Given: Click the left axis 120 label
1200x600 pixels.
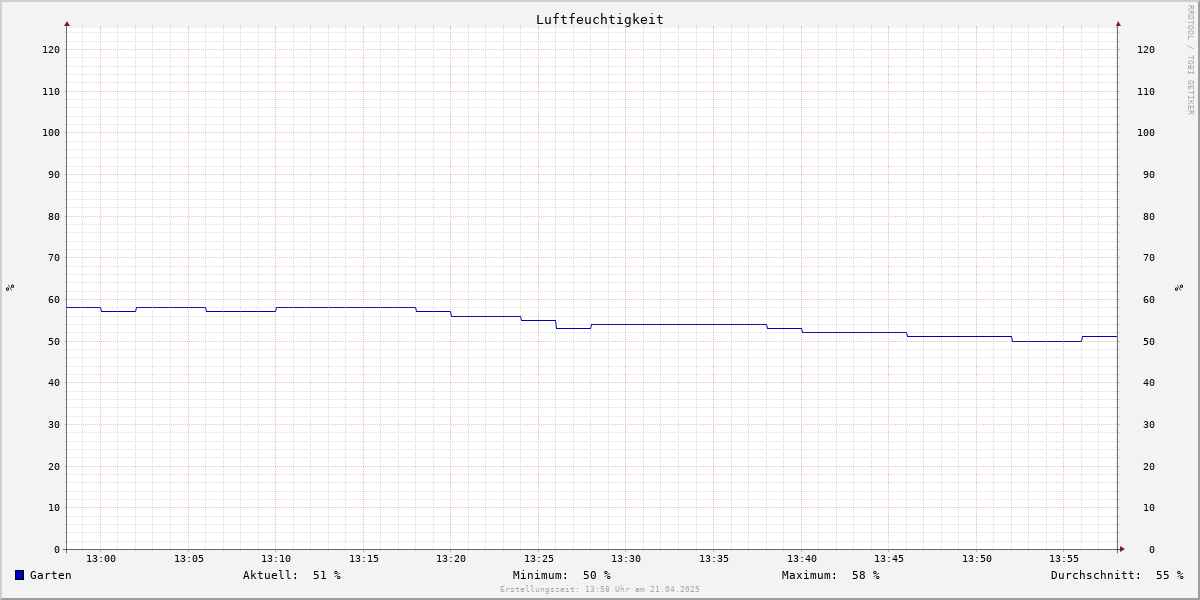Looking at the screenshot, I should pyautogui.click(x=51, y=49).
